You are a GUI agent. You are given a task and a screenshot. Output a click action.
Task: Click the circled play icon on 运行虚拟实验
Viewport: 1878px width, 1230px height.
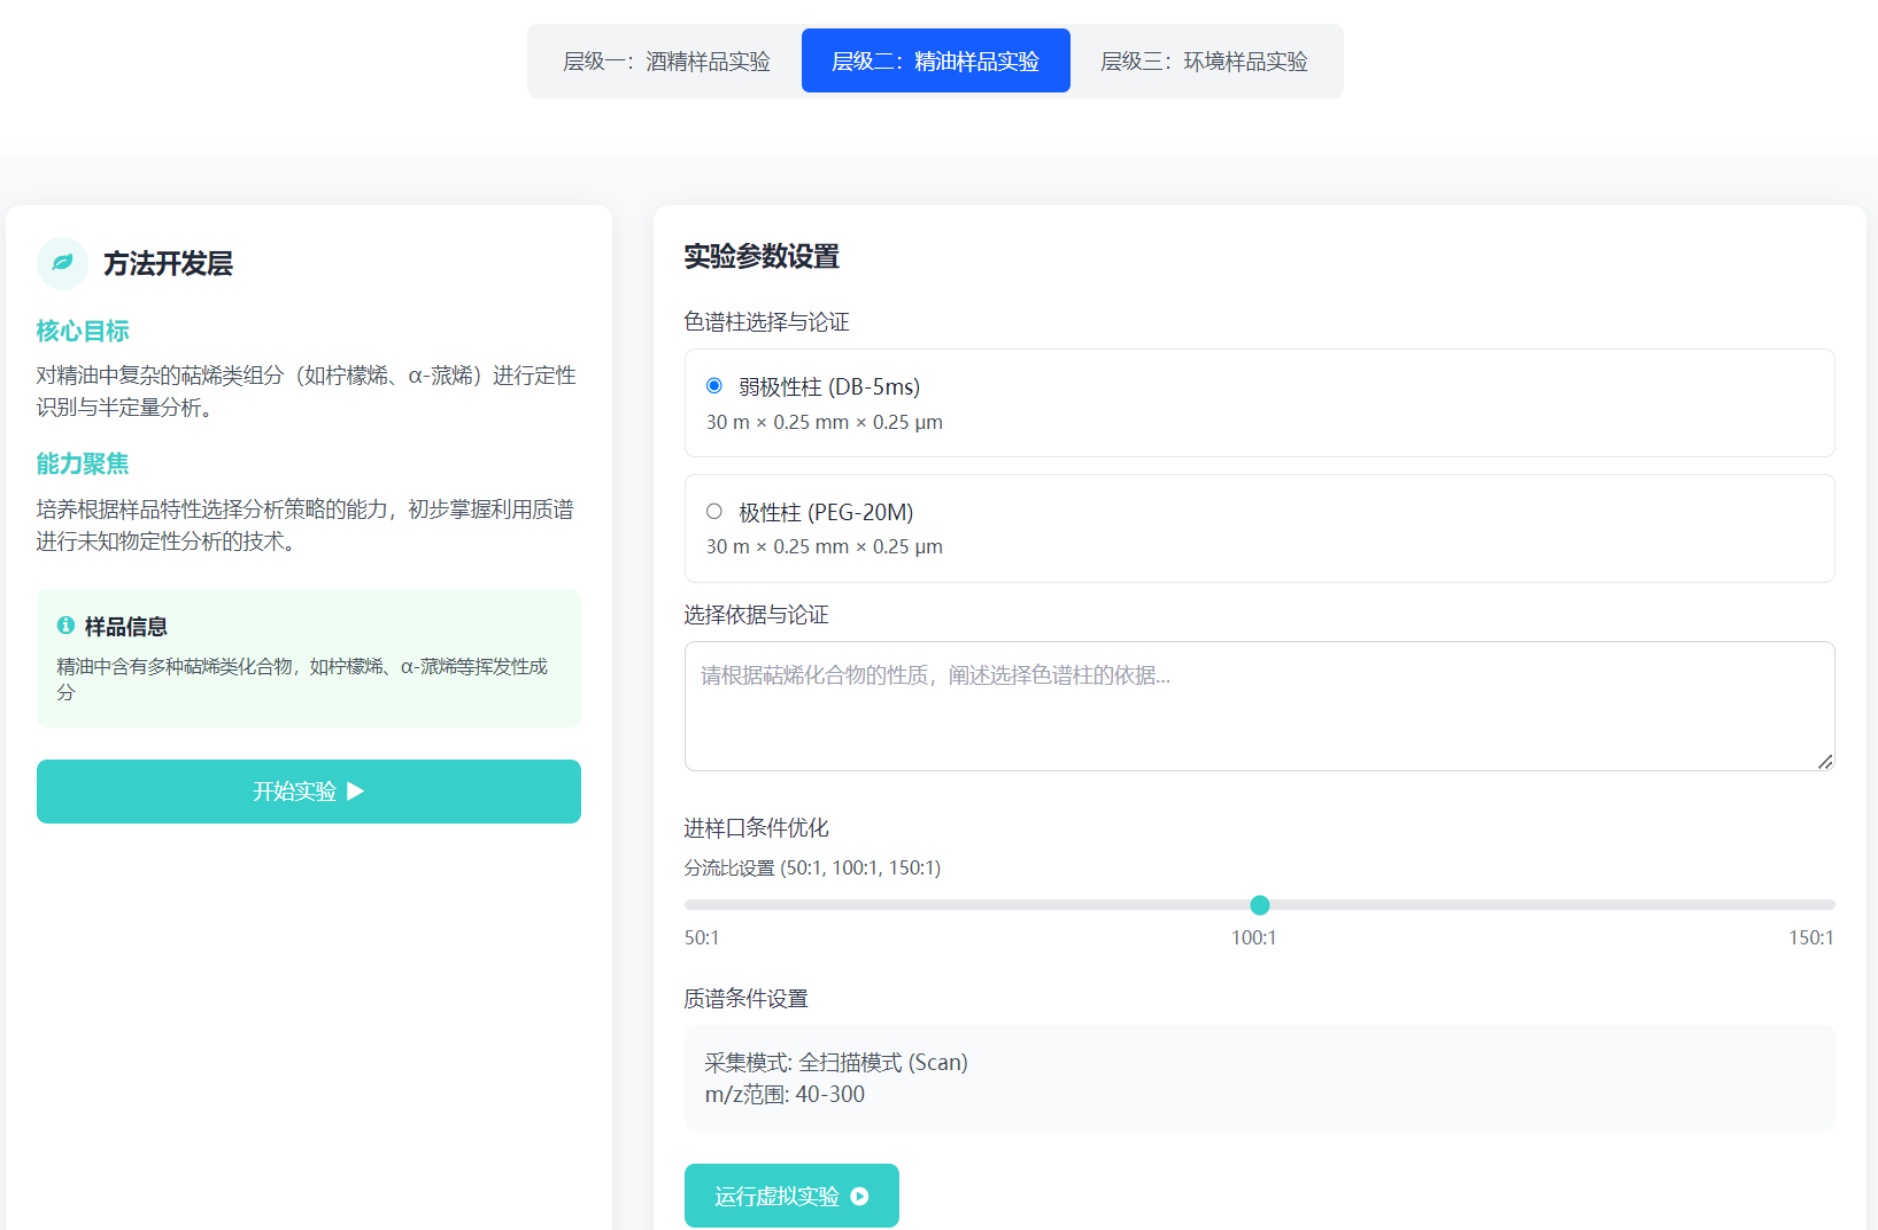pyautogui.click(x=859, y=1196)
